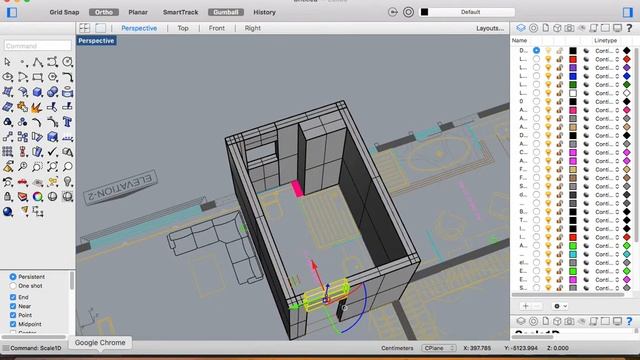Open linetype dropdown for the dark green layer

point(607,84)
